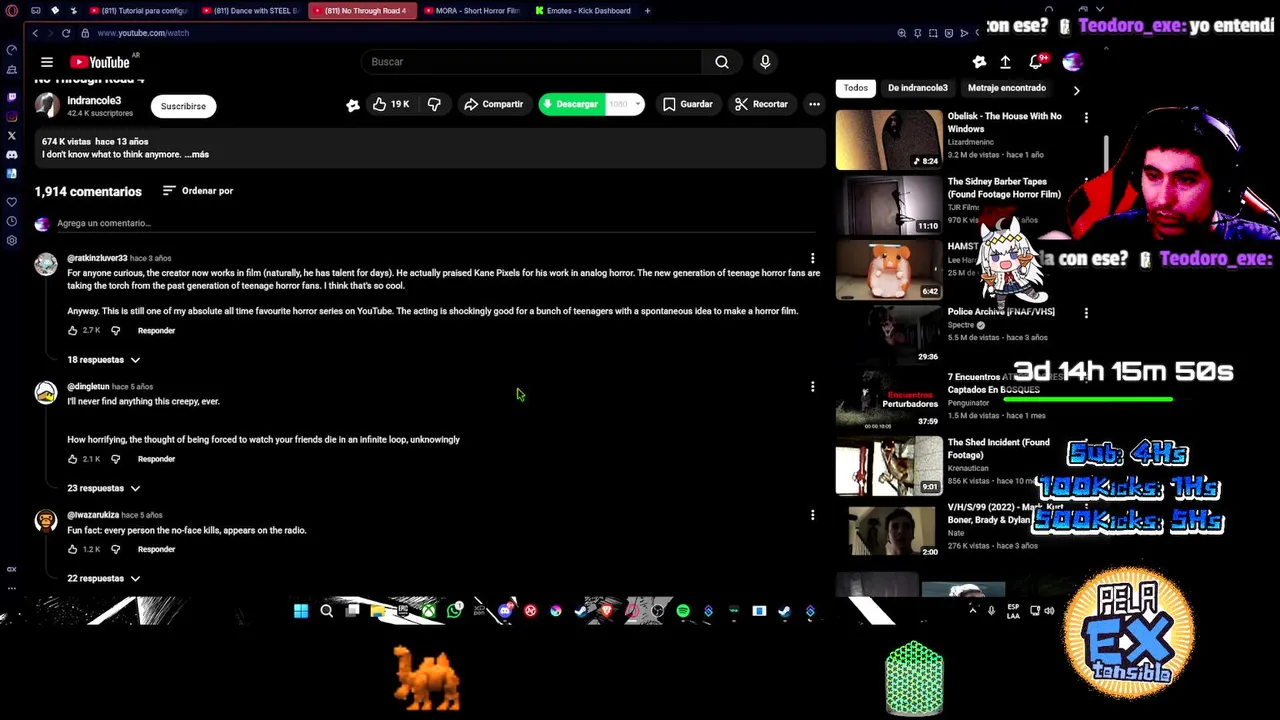Open YouTube notifications bell
Image resolution: width=1280 pixels, height=720 pixels.
tap(1036, 62)
